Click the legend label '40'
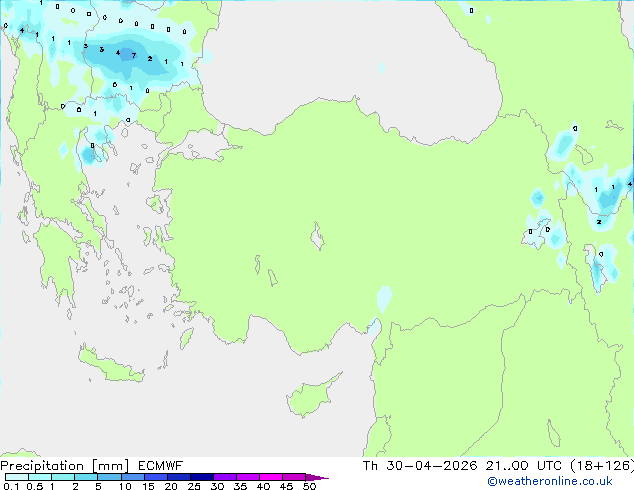The width and height of the screenshot is (634, 490). click(x=263, y=486)
